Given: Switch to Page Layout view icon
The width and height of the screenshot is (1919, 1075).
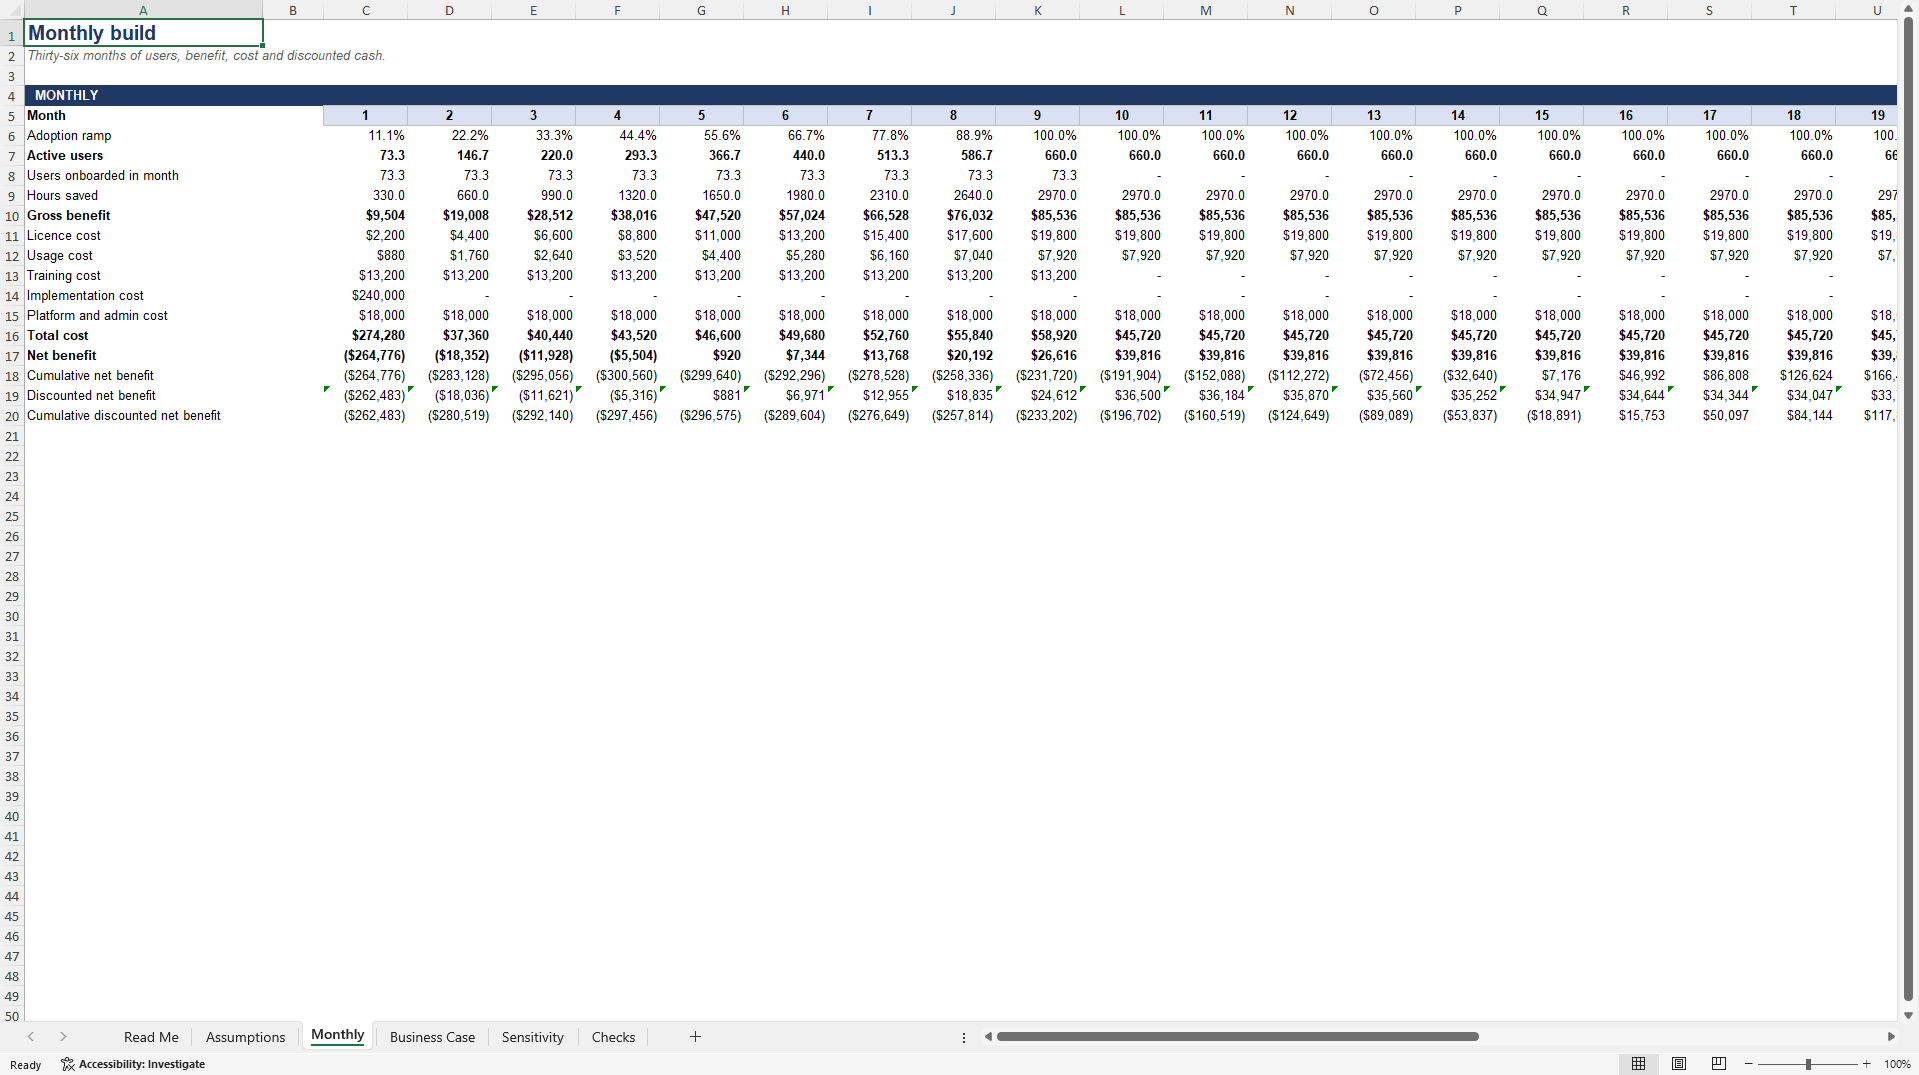Looking at the screenshot, I should click(x=1679, y=1064).
